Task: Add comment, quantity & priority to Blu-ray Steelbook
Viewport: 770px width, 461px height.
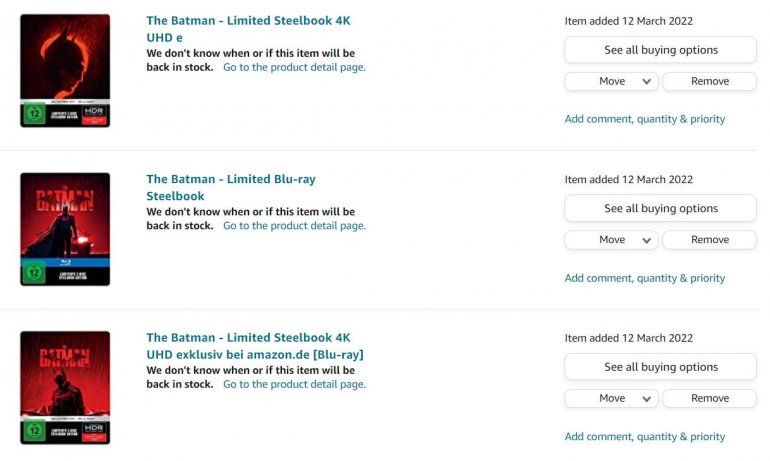Action: pyautogui.click(x=644, y=278)
